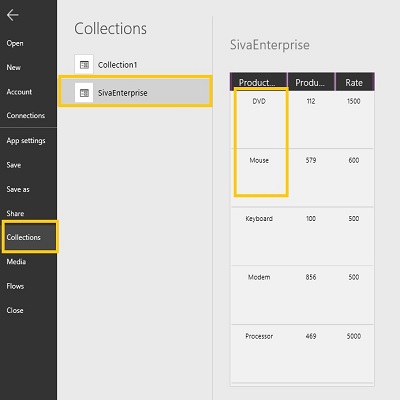Click the SivaEnterprise table icon
Image resolution: width=400 pixels, height=400 pixels.
pos(84,93)
